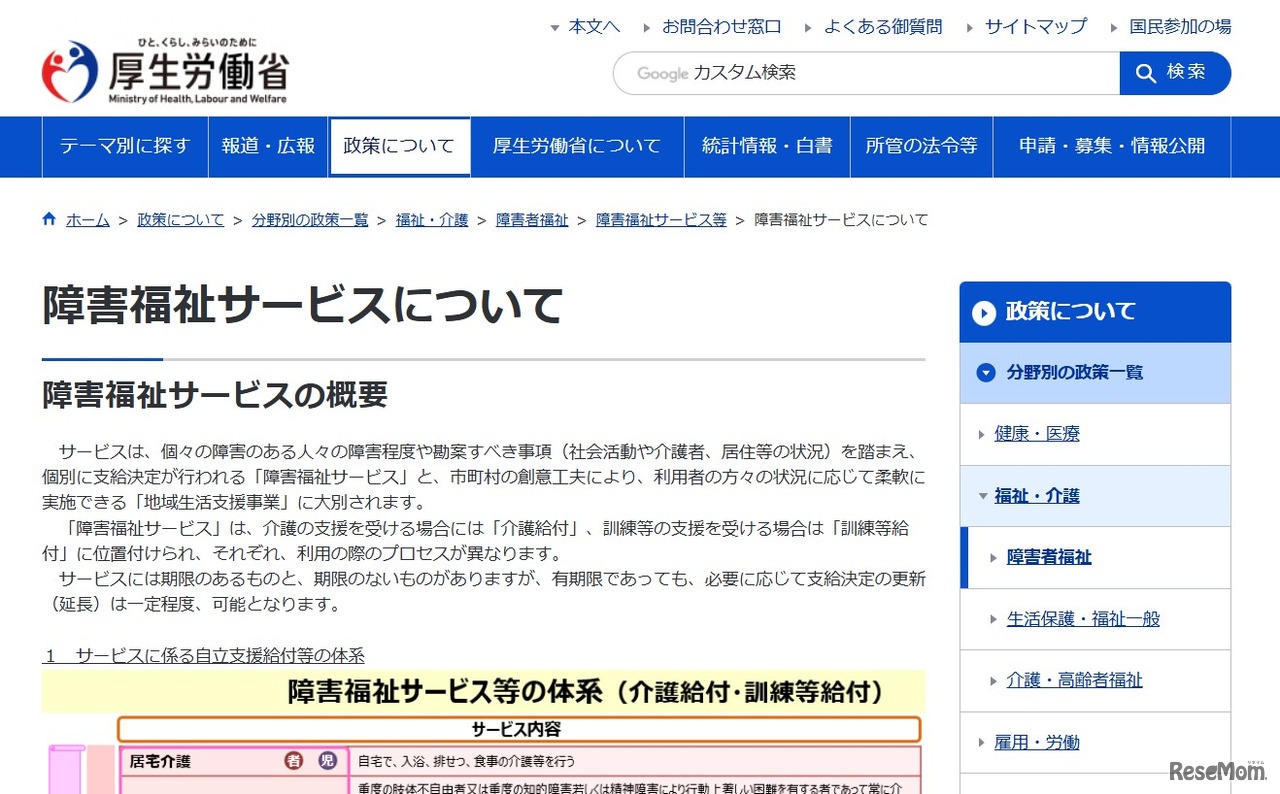Open the よくある御質問 page
1280x794 pixels.
click(884, 27)
